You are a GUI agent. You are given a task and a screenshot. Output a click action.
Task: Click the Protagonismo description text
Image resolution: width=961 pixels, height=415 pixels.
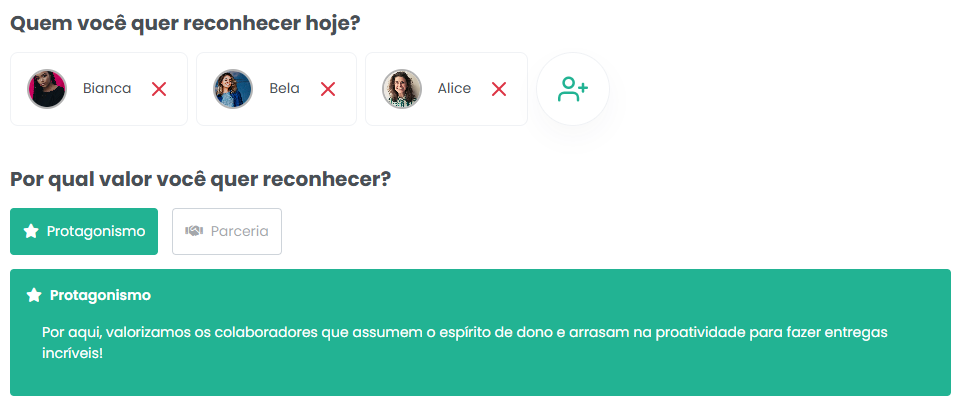pyautogui.click(x=465, y=343)
